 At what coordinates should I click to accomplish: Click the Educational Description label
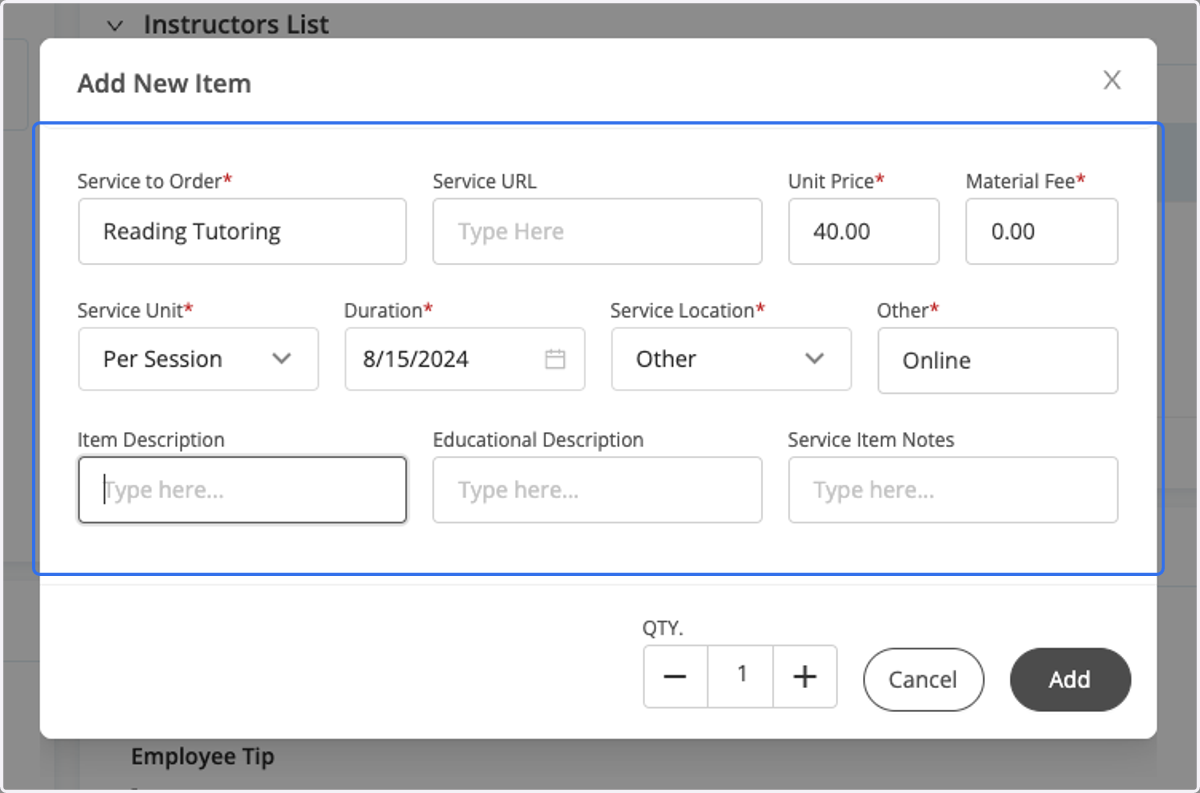pos(538,440)
